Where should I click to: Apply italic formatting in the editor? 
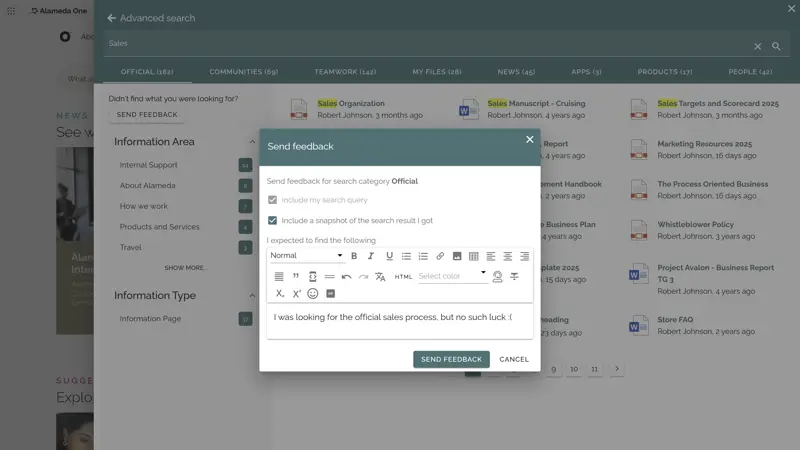click(371, 256)
